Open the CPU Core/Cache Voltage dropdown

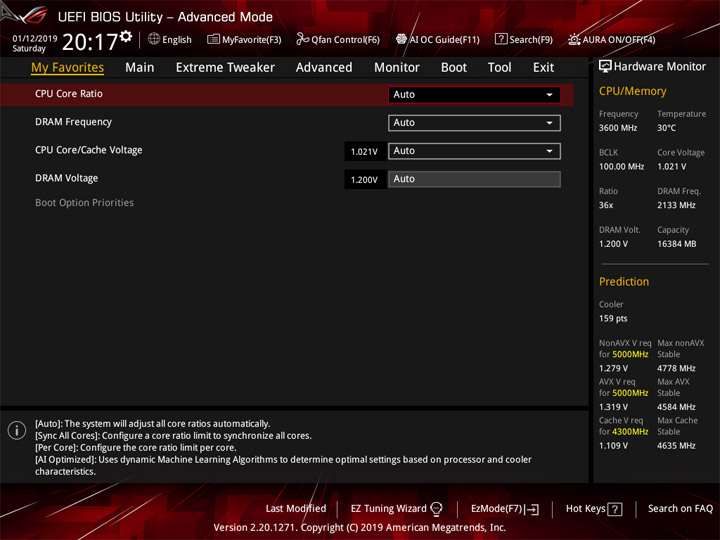tap(474, 151)
